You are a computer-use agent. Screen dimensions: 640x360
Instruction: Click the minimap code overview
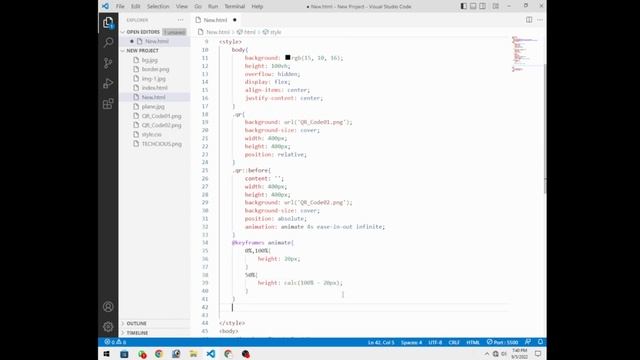(526, 54)
